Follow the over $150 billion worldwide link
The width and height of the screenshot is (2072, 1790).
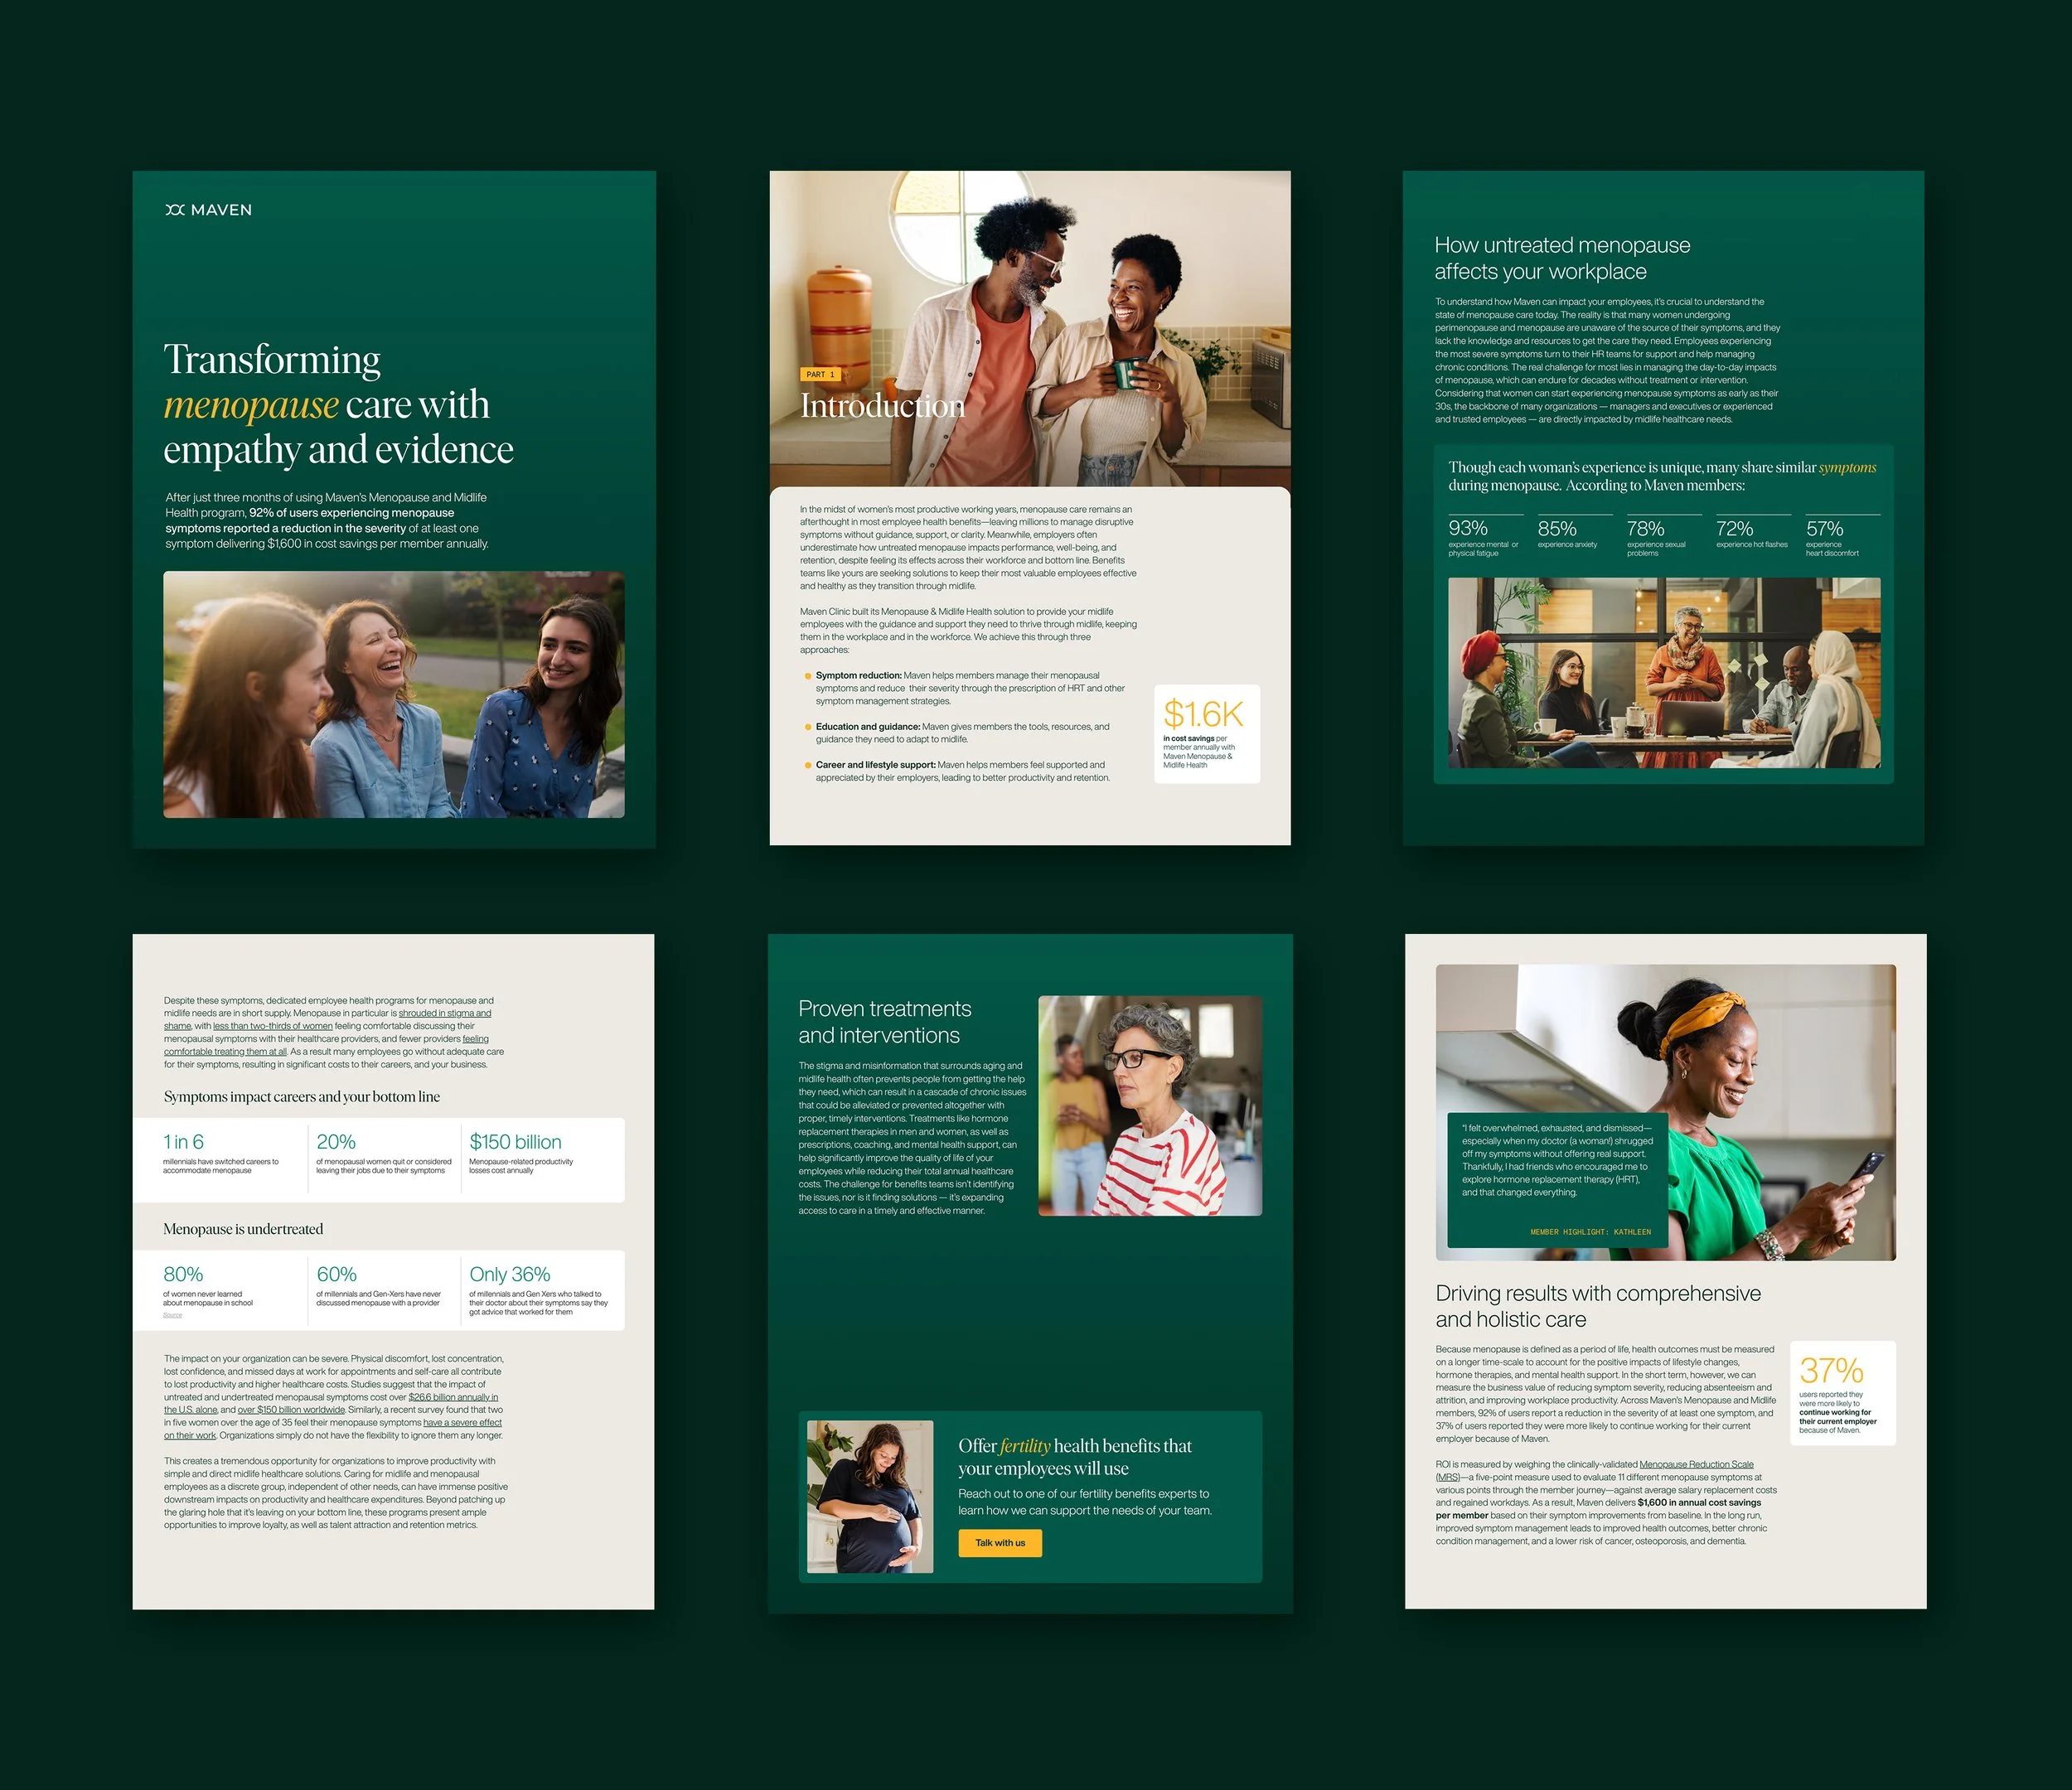pyautogui.click(x=291, y=1410)
